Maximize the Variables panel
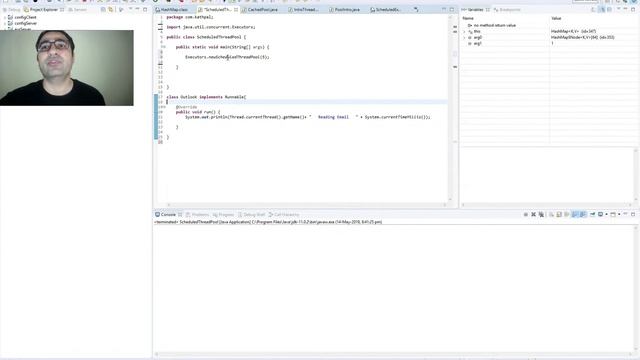This screenshot has width=640, height=360. [x=633, y=9]
